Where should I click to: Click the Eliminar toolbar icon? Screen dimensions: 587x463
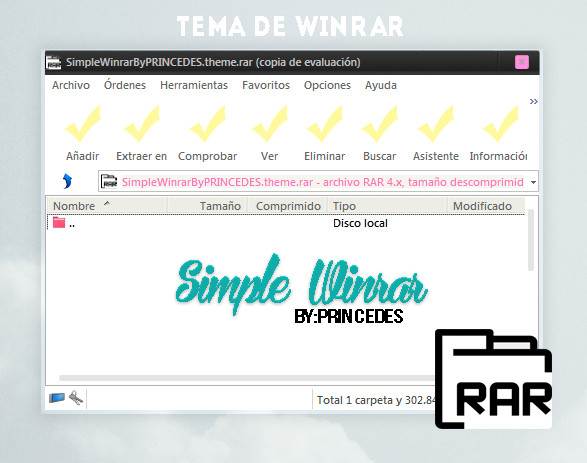tap(325, 124)
